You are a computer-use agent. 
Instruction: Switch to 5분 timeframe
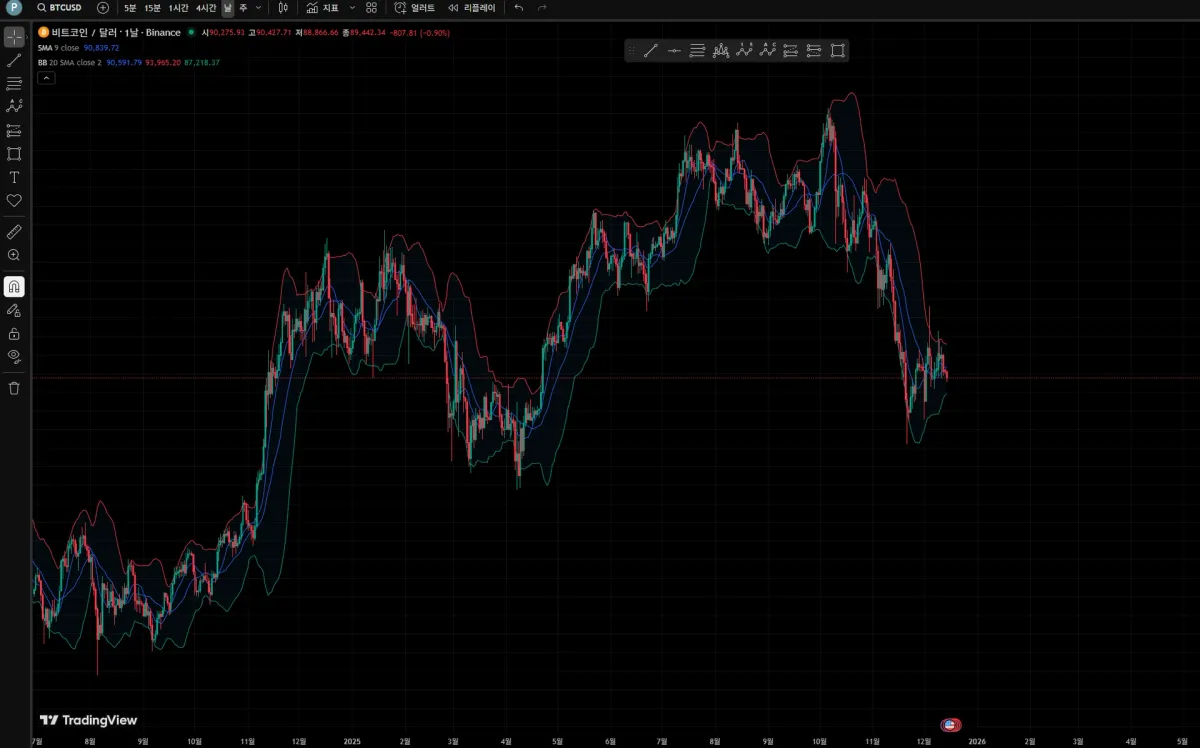(x=130, y=7)
